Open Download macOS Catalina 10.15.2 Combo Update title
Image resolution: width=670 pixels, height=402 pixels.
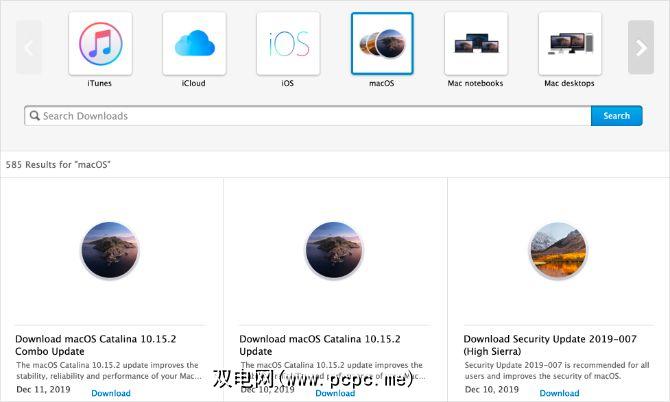[95, 345]
